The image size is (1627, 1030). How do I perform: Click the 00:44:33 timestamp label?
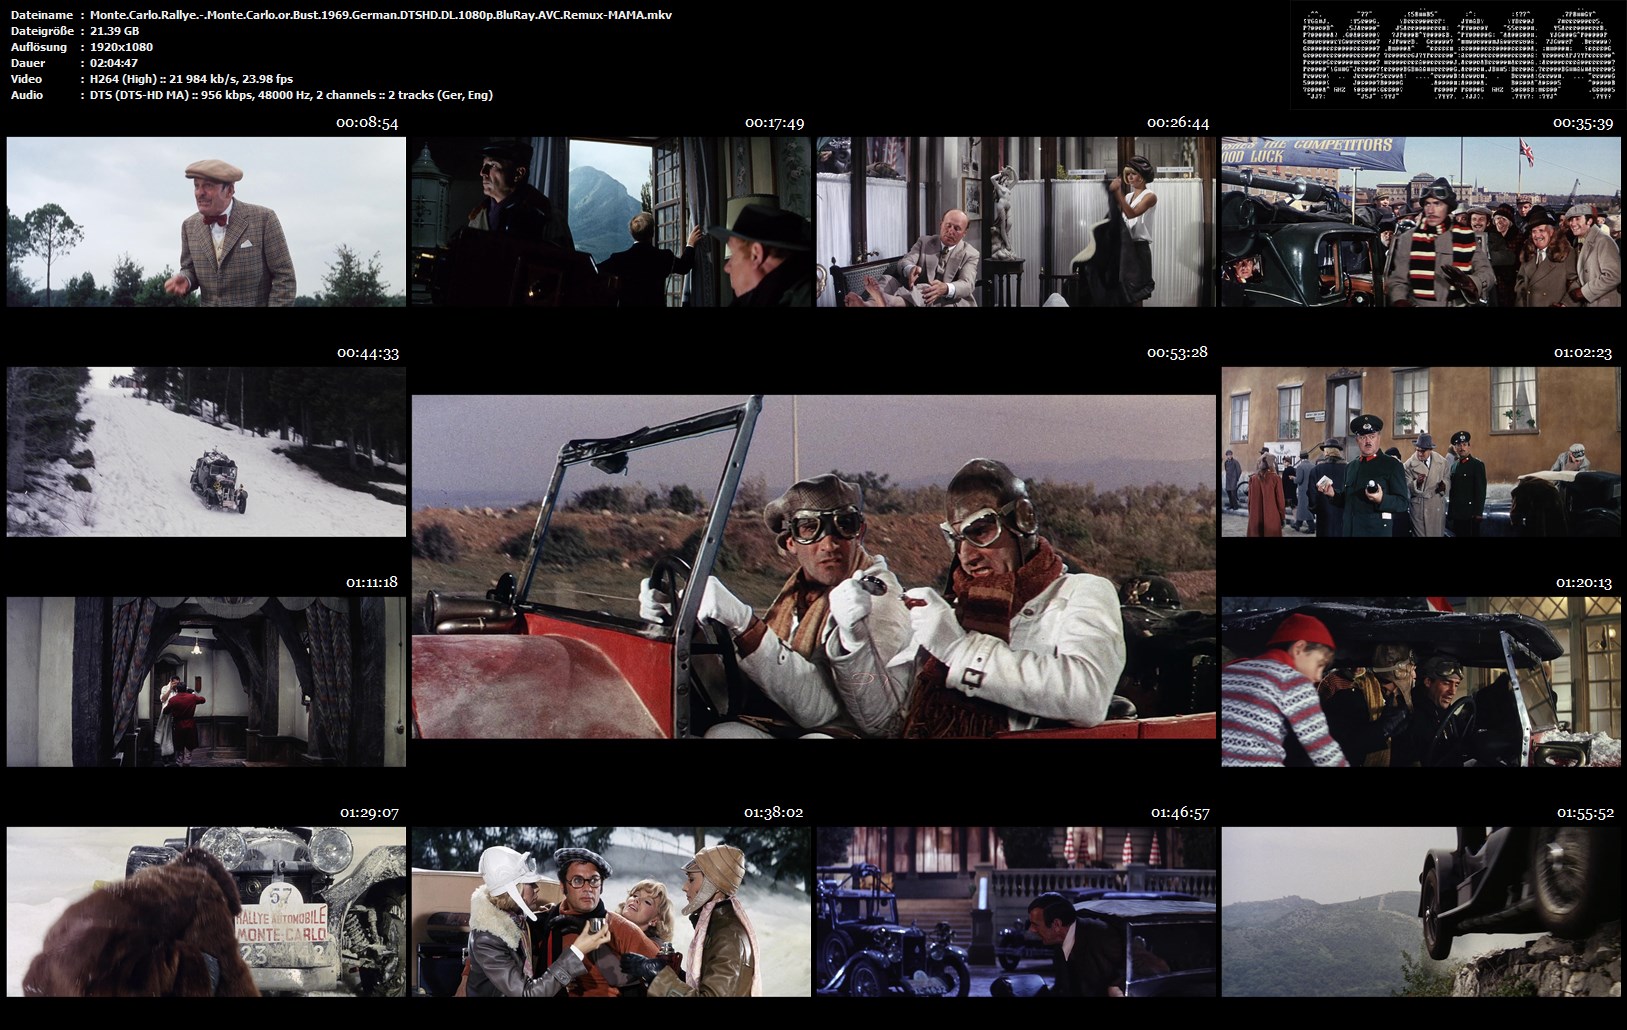coord(367,353)
